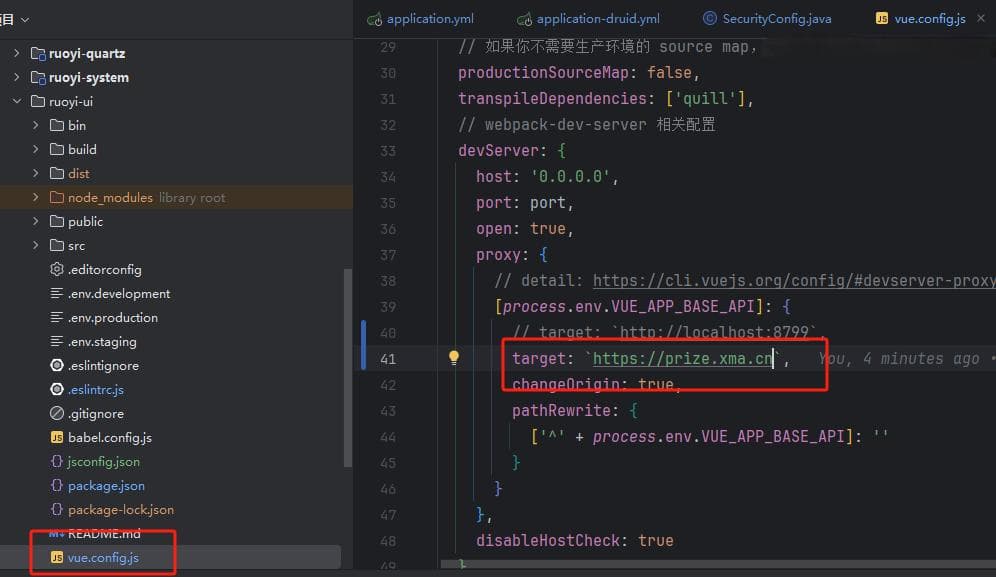Select the .env.staging file

pos(102,341)
